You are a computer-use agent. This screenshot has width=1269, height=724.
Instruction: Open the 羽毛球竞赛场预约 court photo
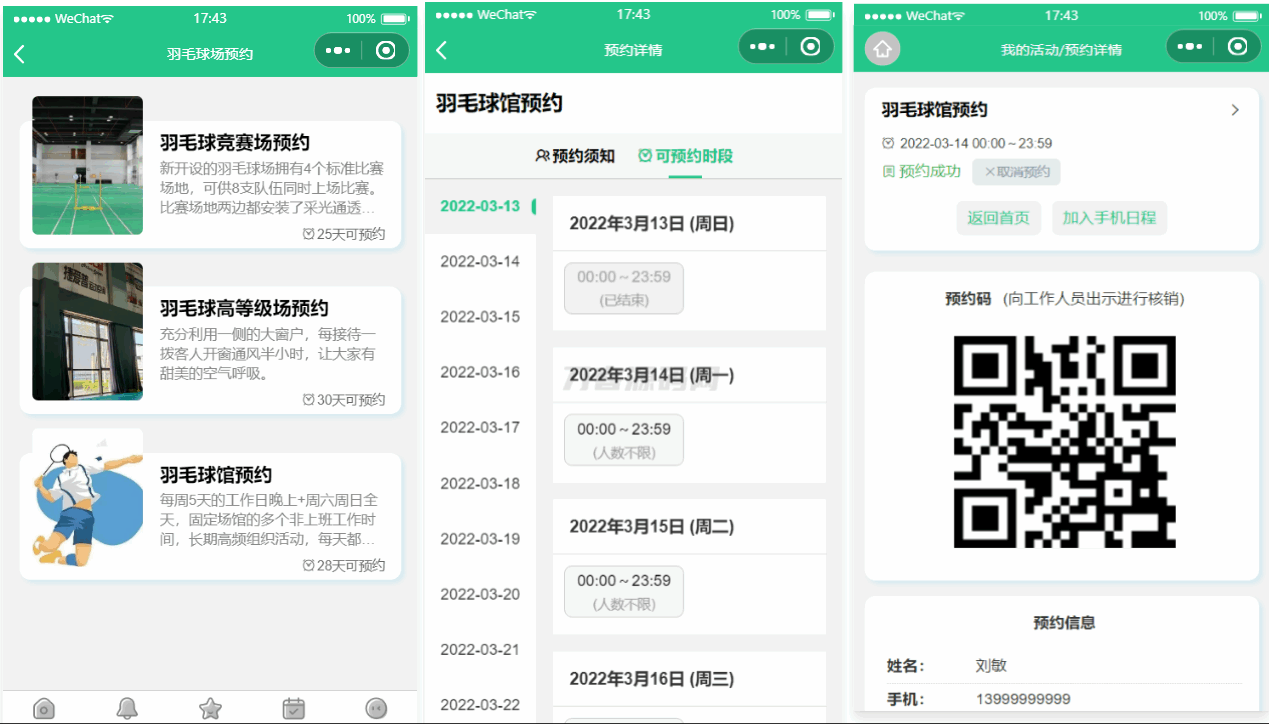pyautogui.click(x=87, y=165)
